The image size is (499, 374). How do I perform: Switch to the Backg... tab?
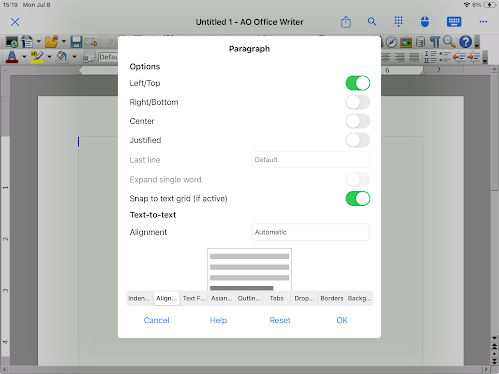point(359,298)
